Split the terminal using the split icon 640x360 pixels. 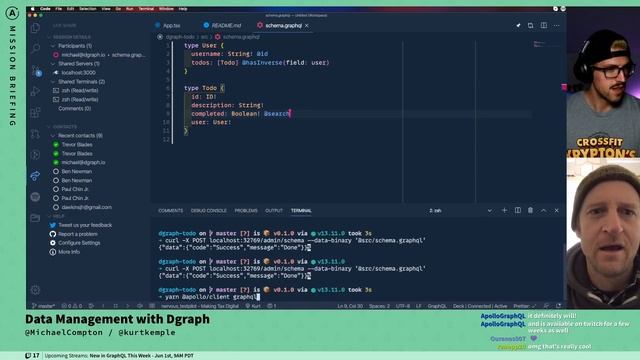pyautogui.click(x=518, y=210)
